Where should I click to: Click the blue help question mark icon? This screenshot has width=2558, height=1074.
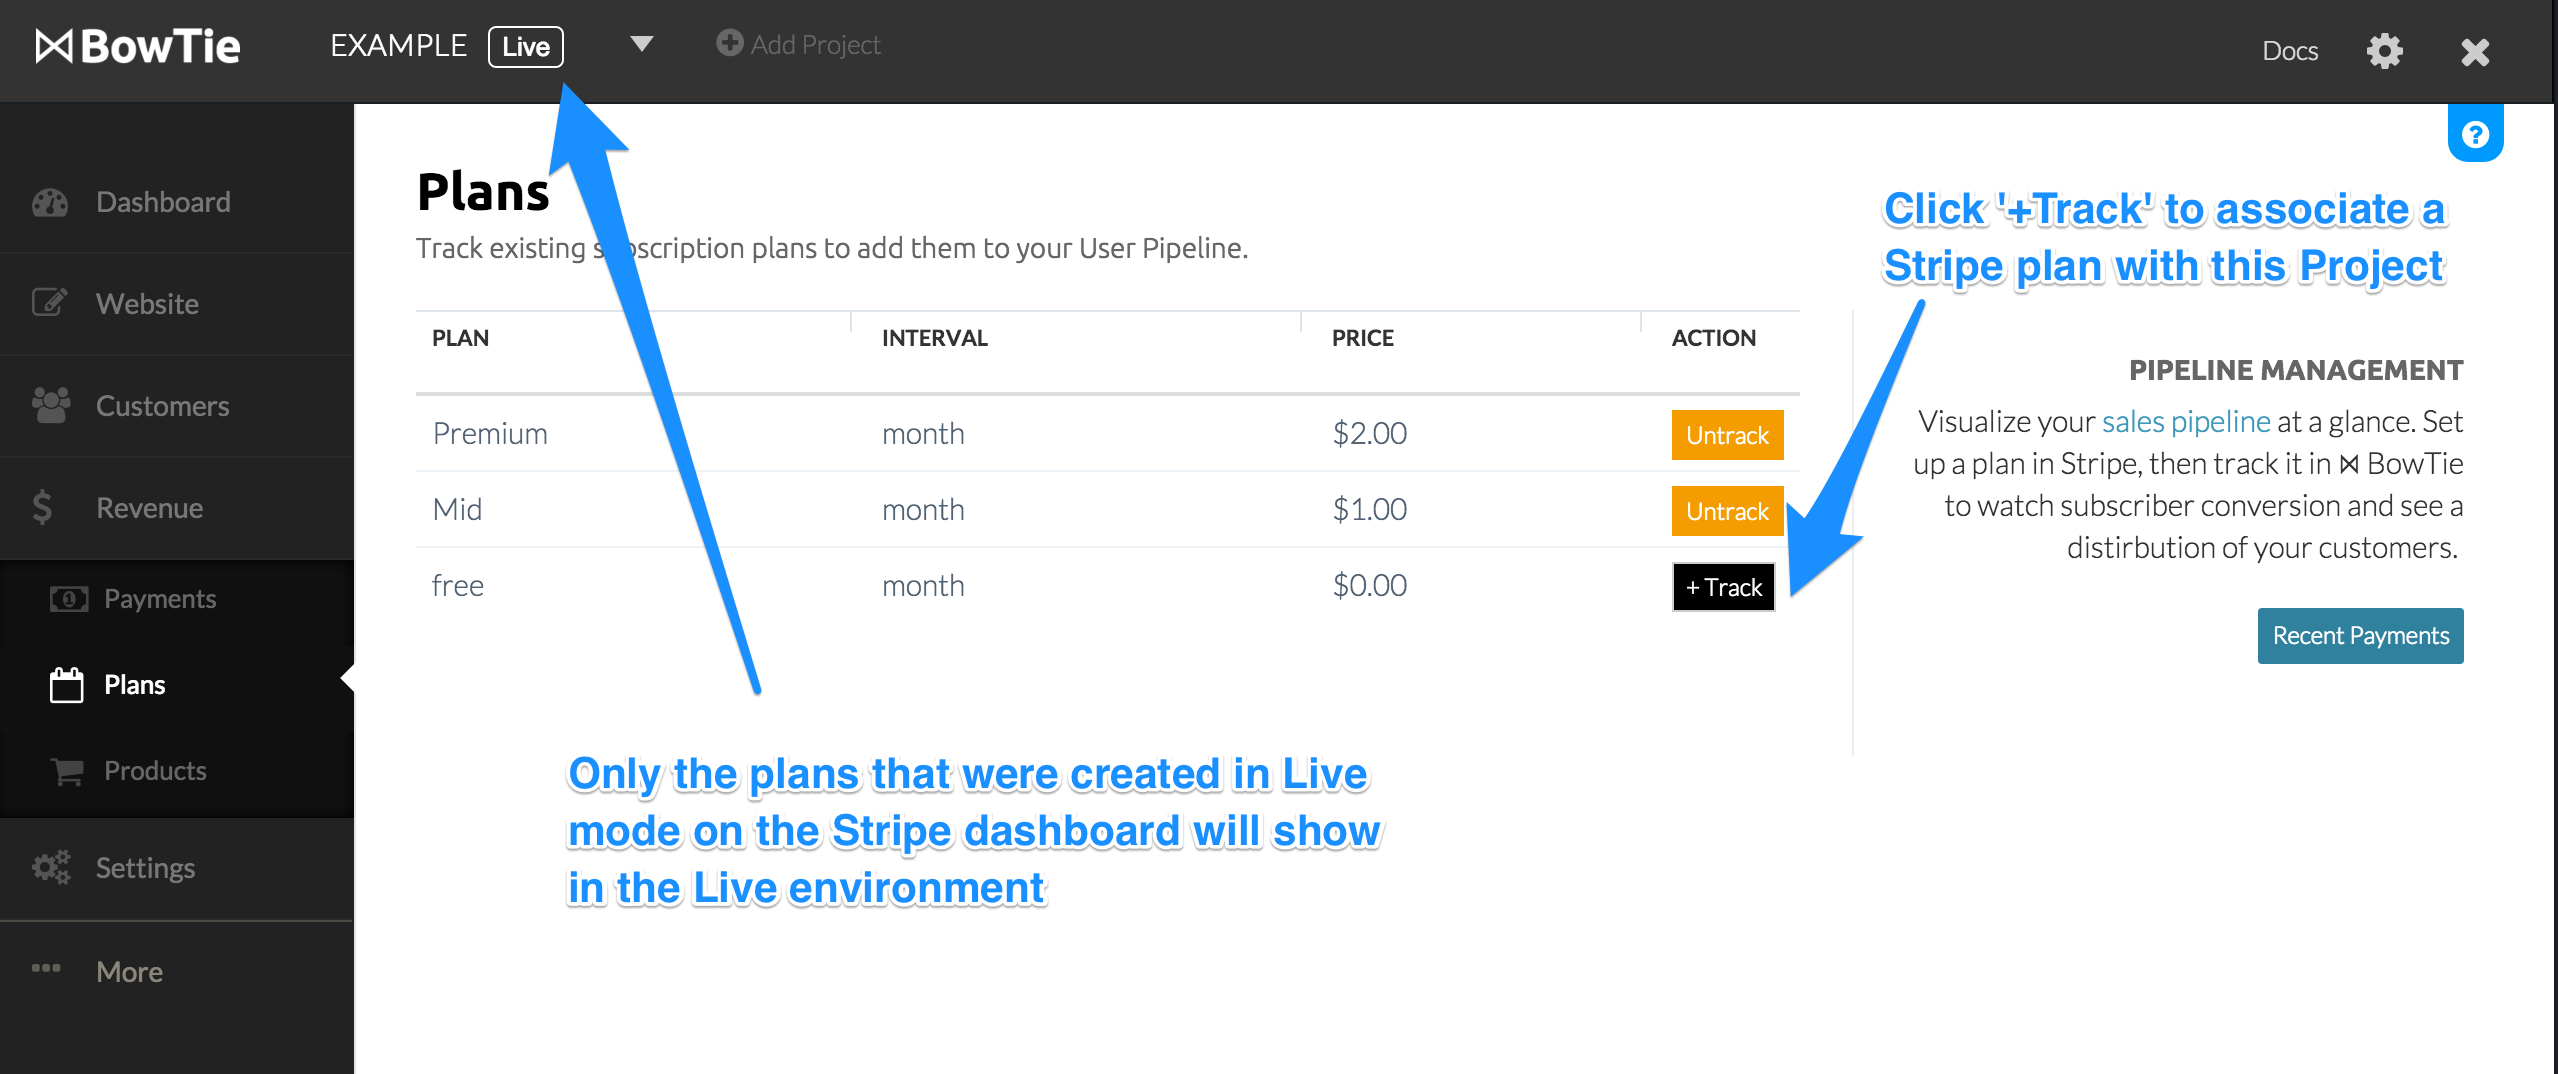[x=2475, y=134]
